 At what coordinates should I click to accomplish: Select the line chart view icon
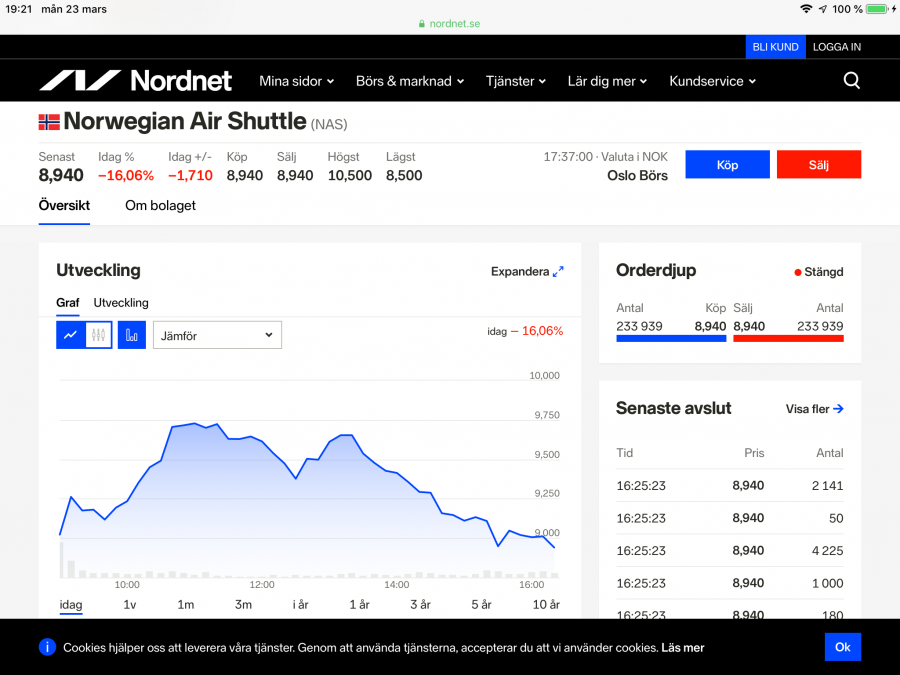[x=70, y=335]
